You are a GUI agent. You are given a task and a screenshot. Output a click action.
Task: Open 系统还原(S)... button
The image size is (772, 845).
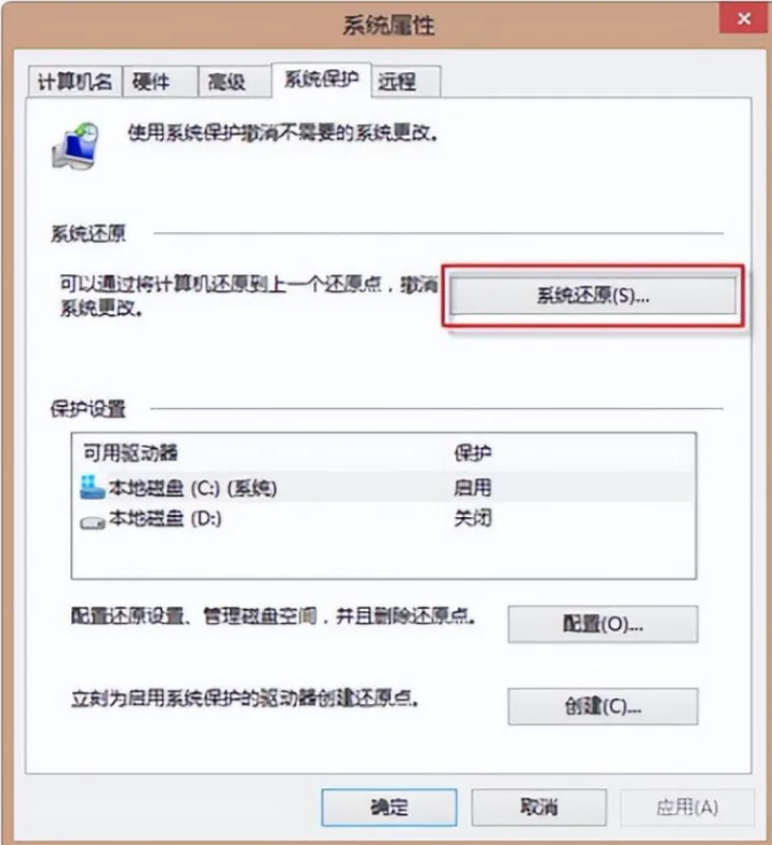pos(593,295)
